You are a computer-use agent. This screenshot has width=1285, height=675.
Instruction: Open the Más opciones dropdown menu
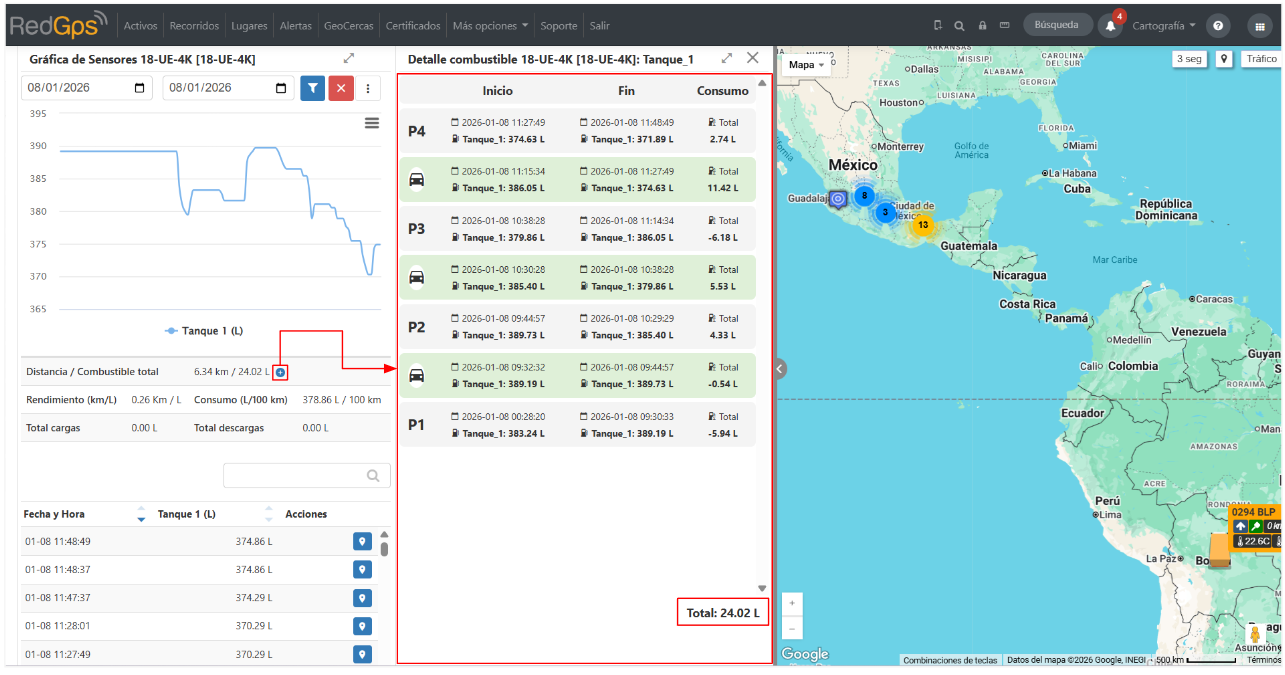[490, 26]
